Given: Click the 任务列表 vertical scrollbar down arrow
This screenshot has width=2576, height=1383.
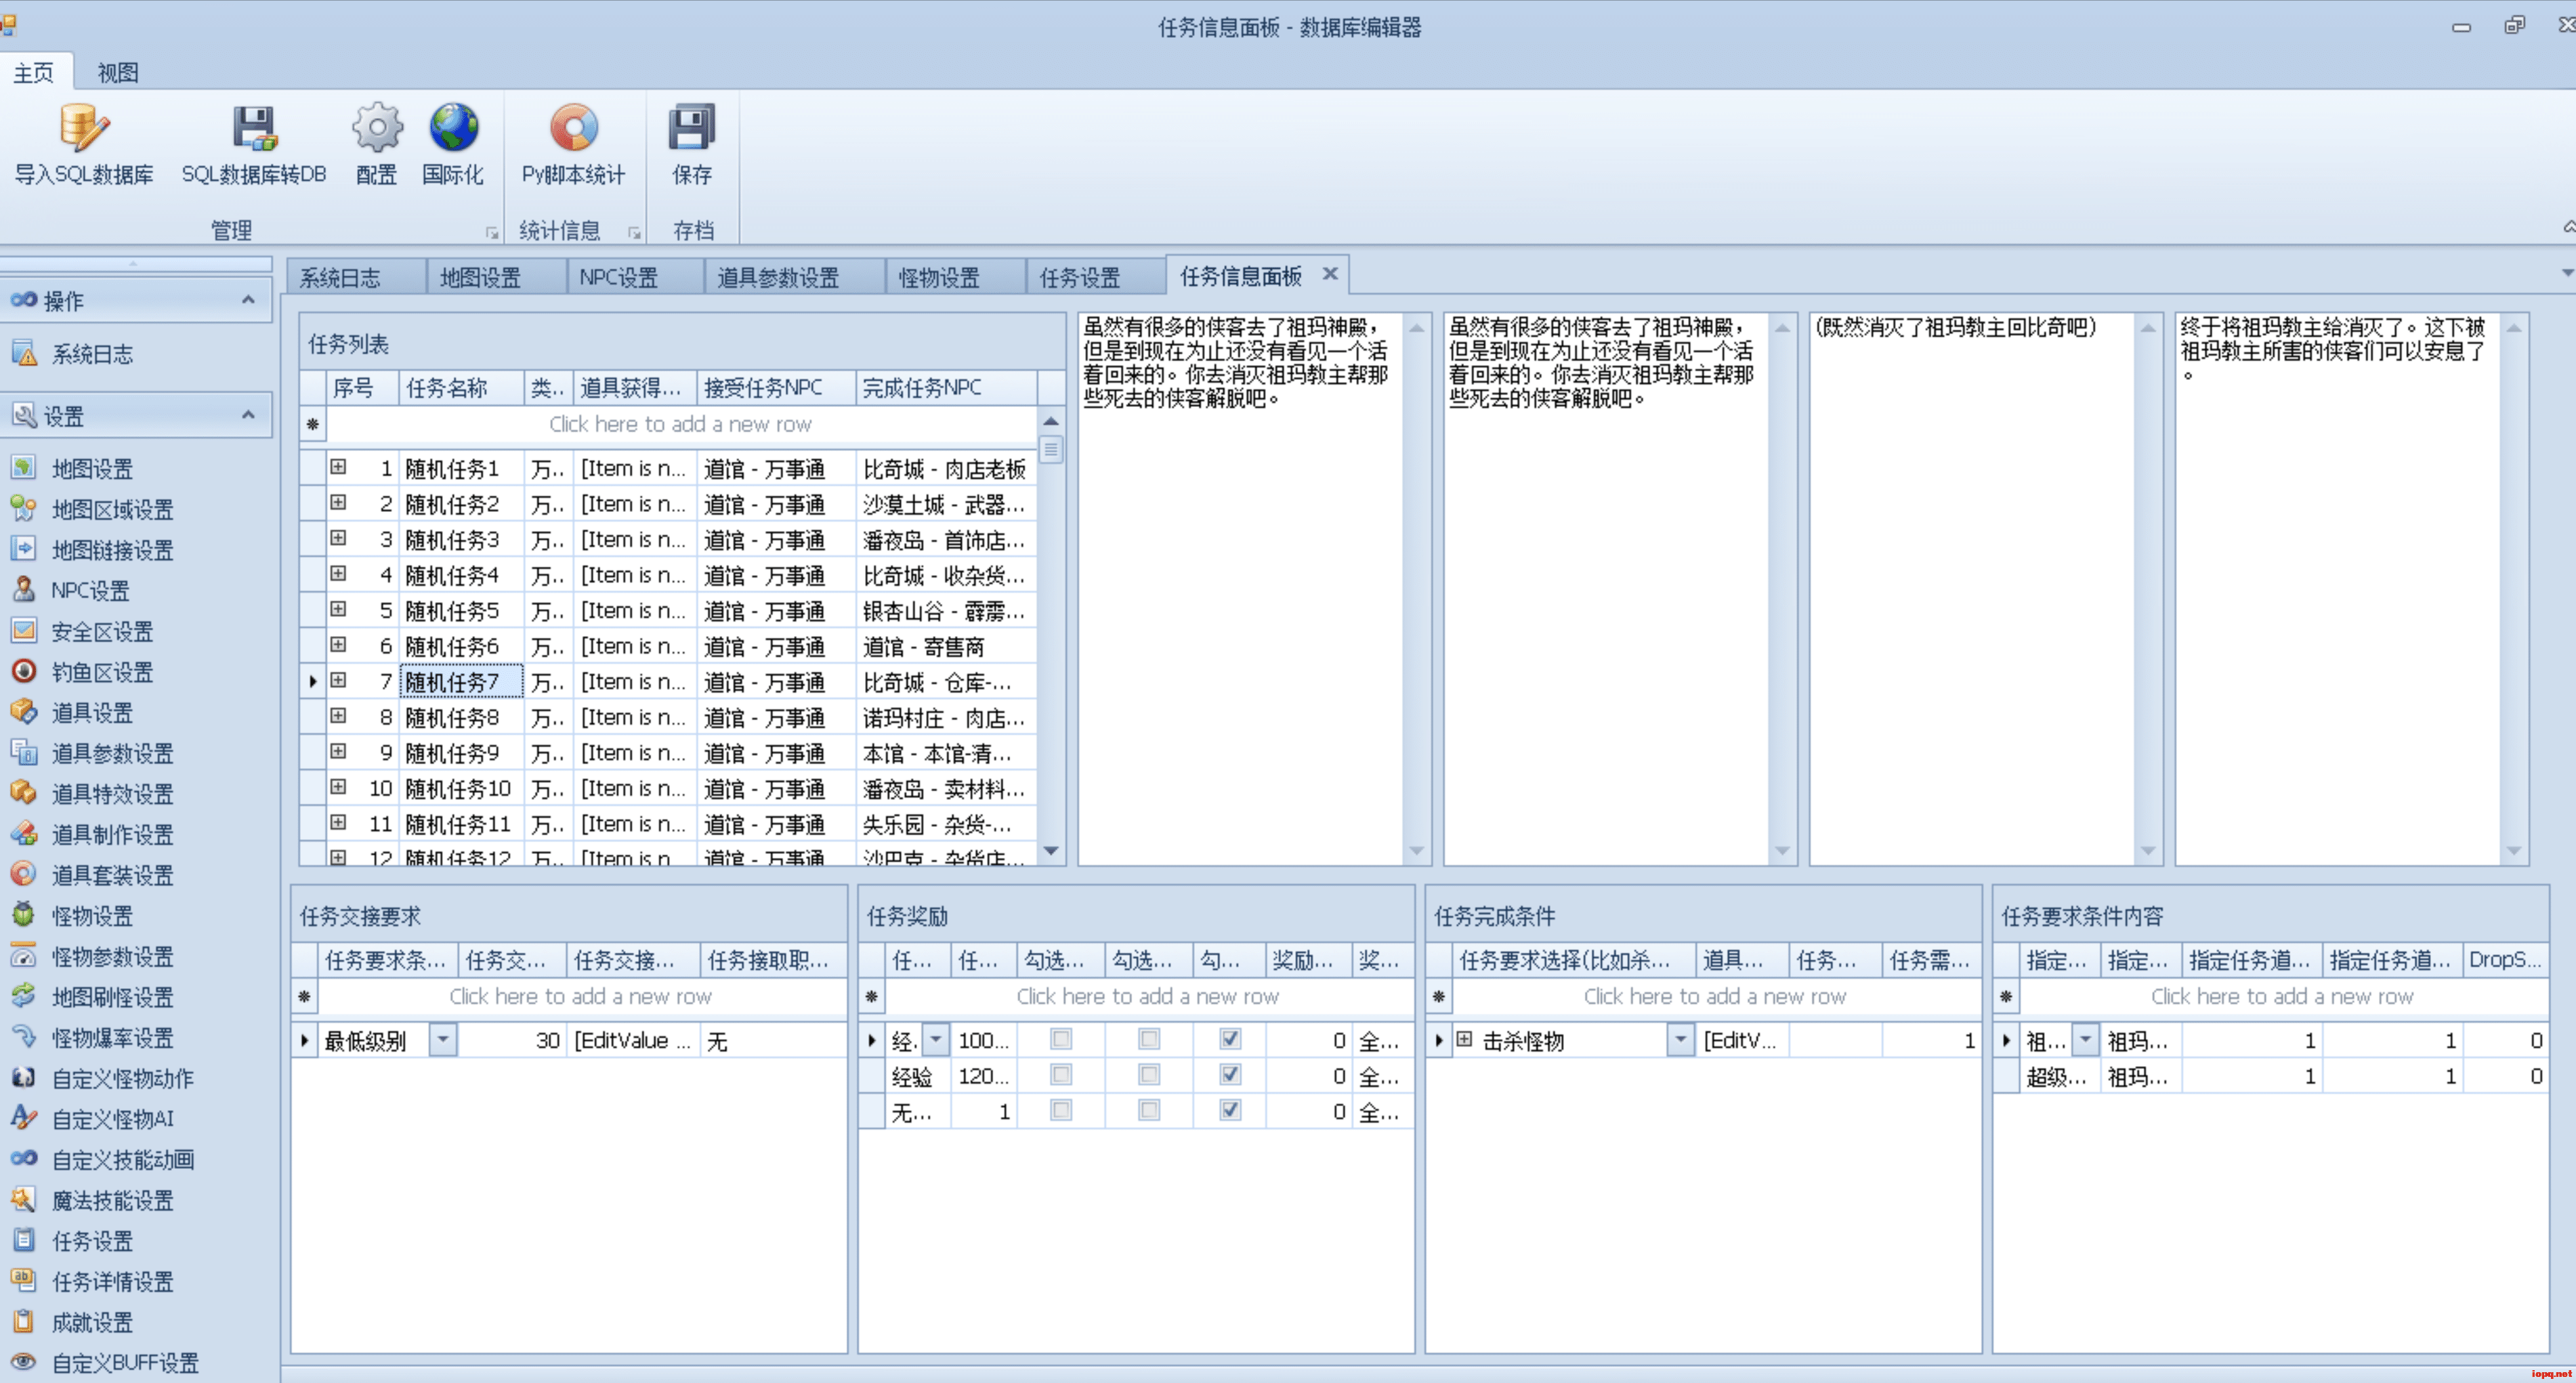Looking at the screenshot, I should coord(1050,851).
